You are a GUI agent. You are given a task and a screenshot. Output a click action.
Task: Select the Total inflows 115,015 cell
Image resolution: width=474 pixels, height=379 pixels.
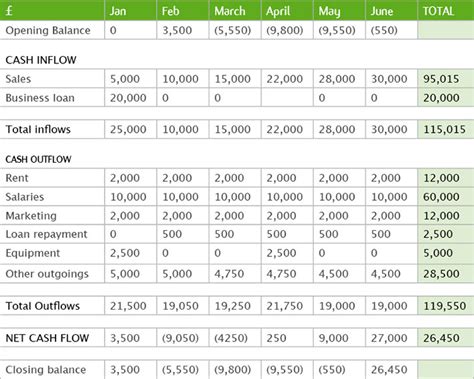(x=446, y=129)
